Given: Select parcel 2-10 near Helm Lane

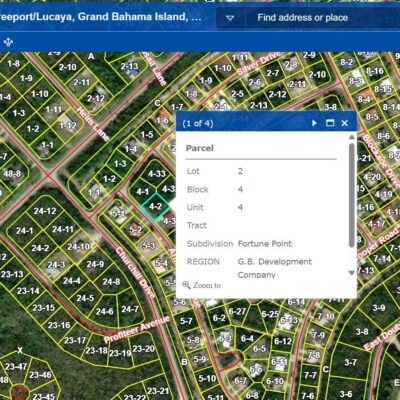Looking at the screenshot, I should [x=68, y=67].
